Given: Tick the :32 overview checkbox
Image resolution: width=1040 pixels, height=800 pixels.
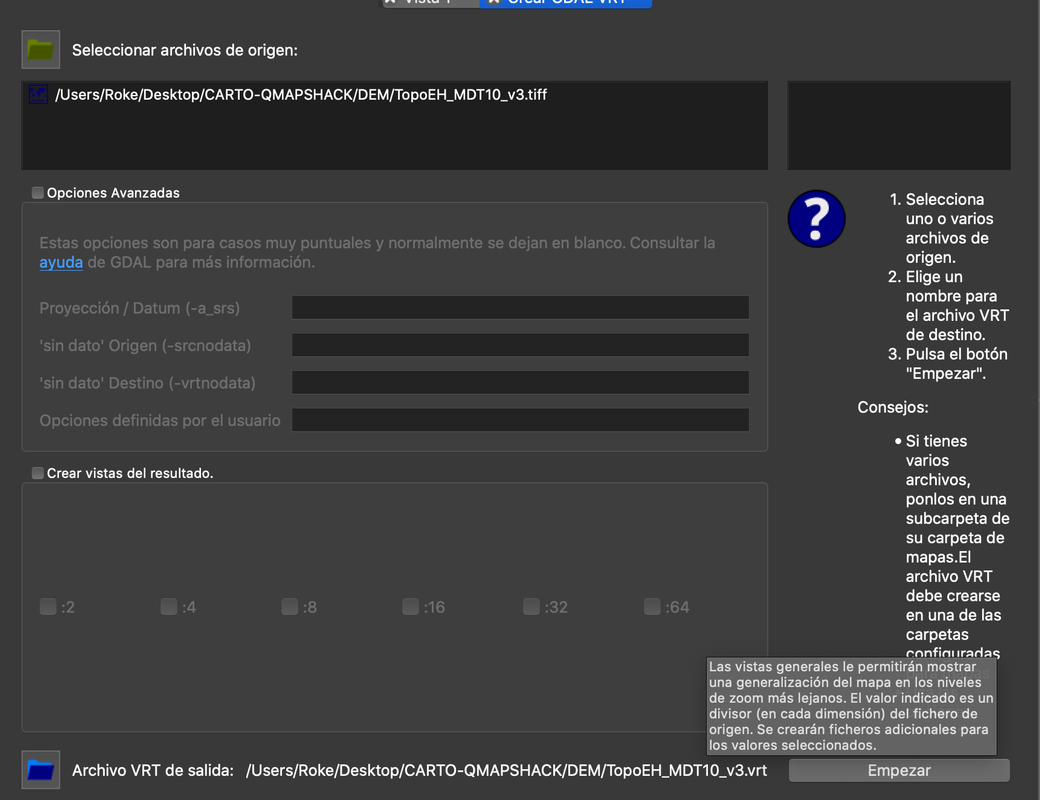Looking at the screenshot, I should 531,607.
